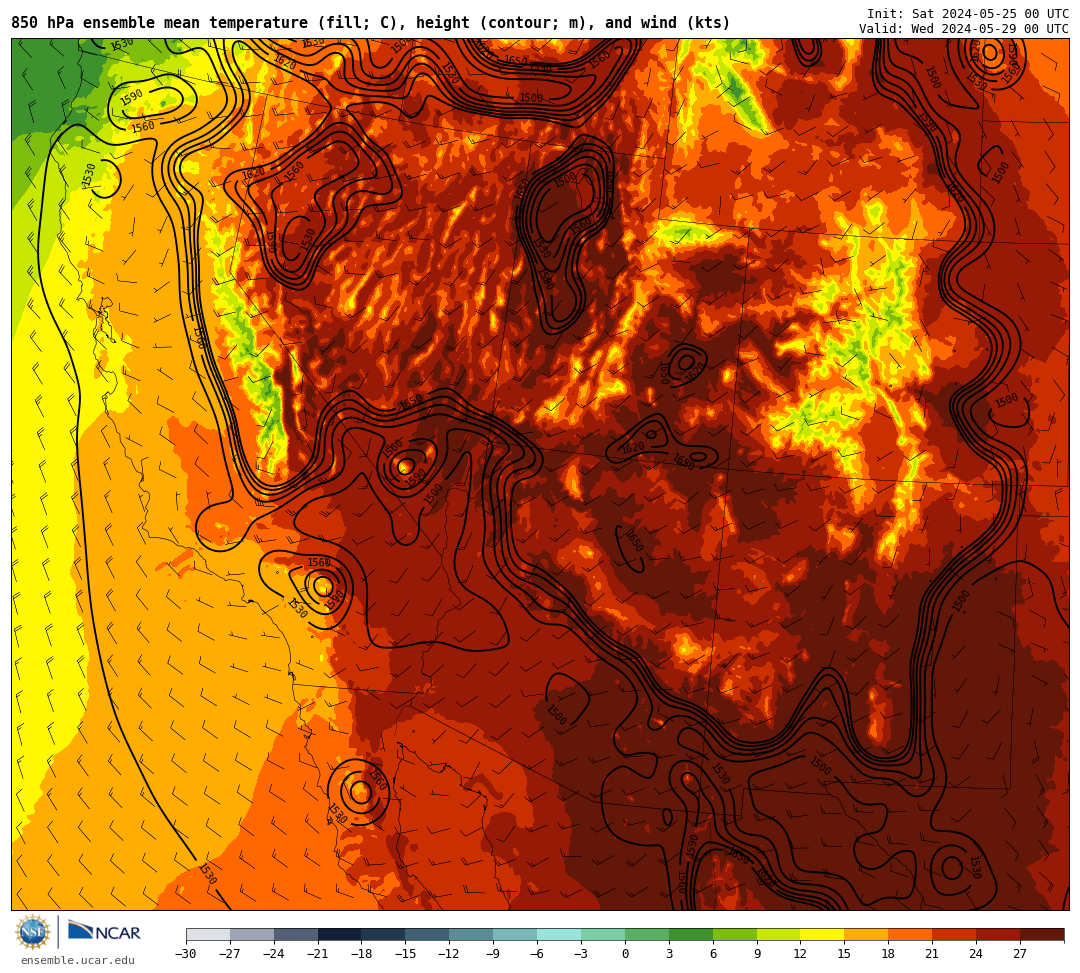Pick the dark red 24 to 27 swatch
Screen dimensions: 1080x973
[999, 934]
